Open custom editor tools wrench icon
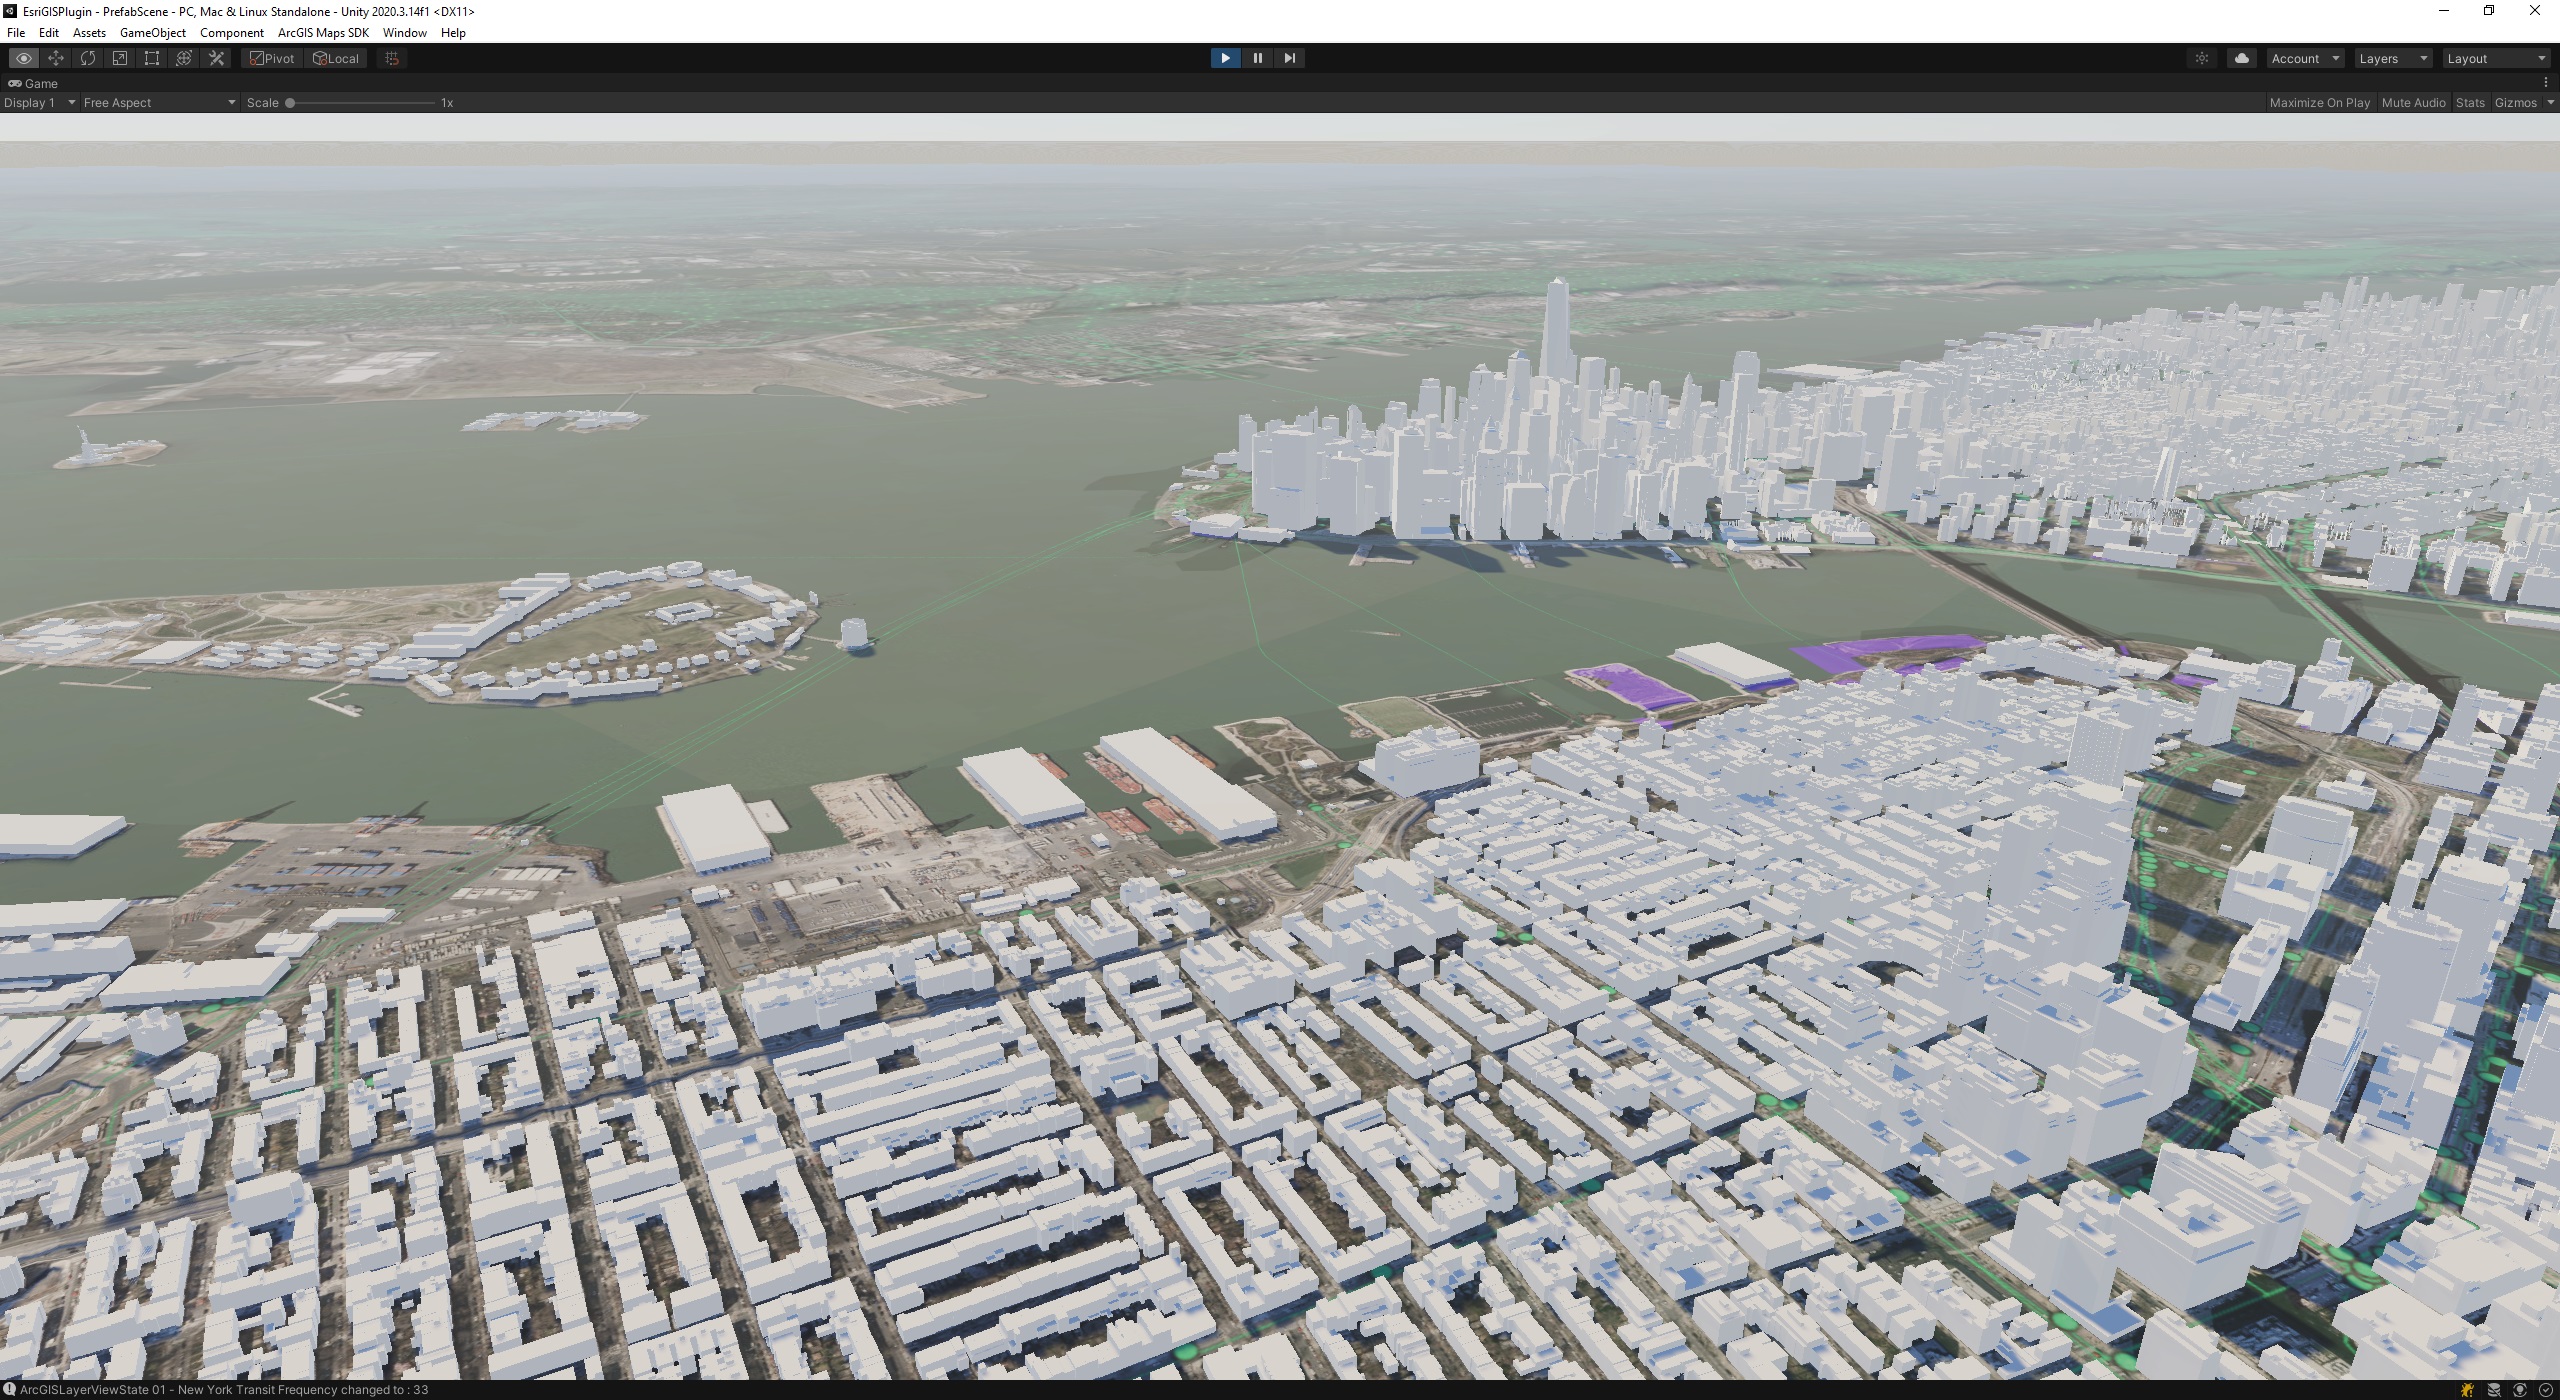The image size is (2560, 1400). [216, 58]
